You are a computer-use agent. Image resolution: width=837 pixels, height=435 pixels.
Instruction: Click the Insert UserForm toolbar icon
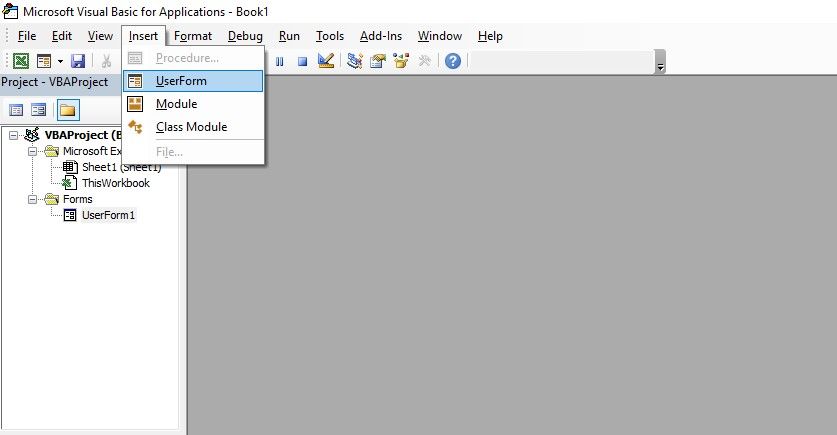[x=44, y=61]
